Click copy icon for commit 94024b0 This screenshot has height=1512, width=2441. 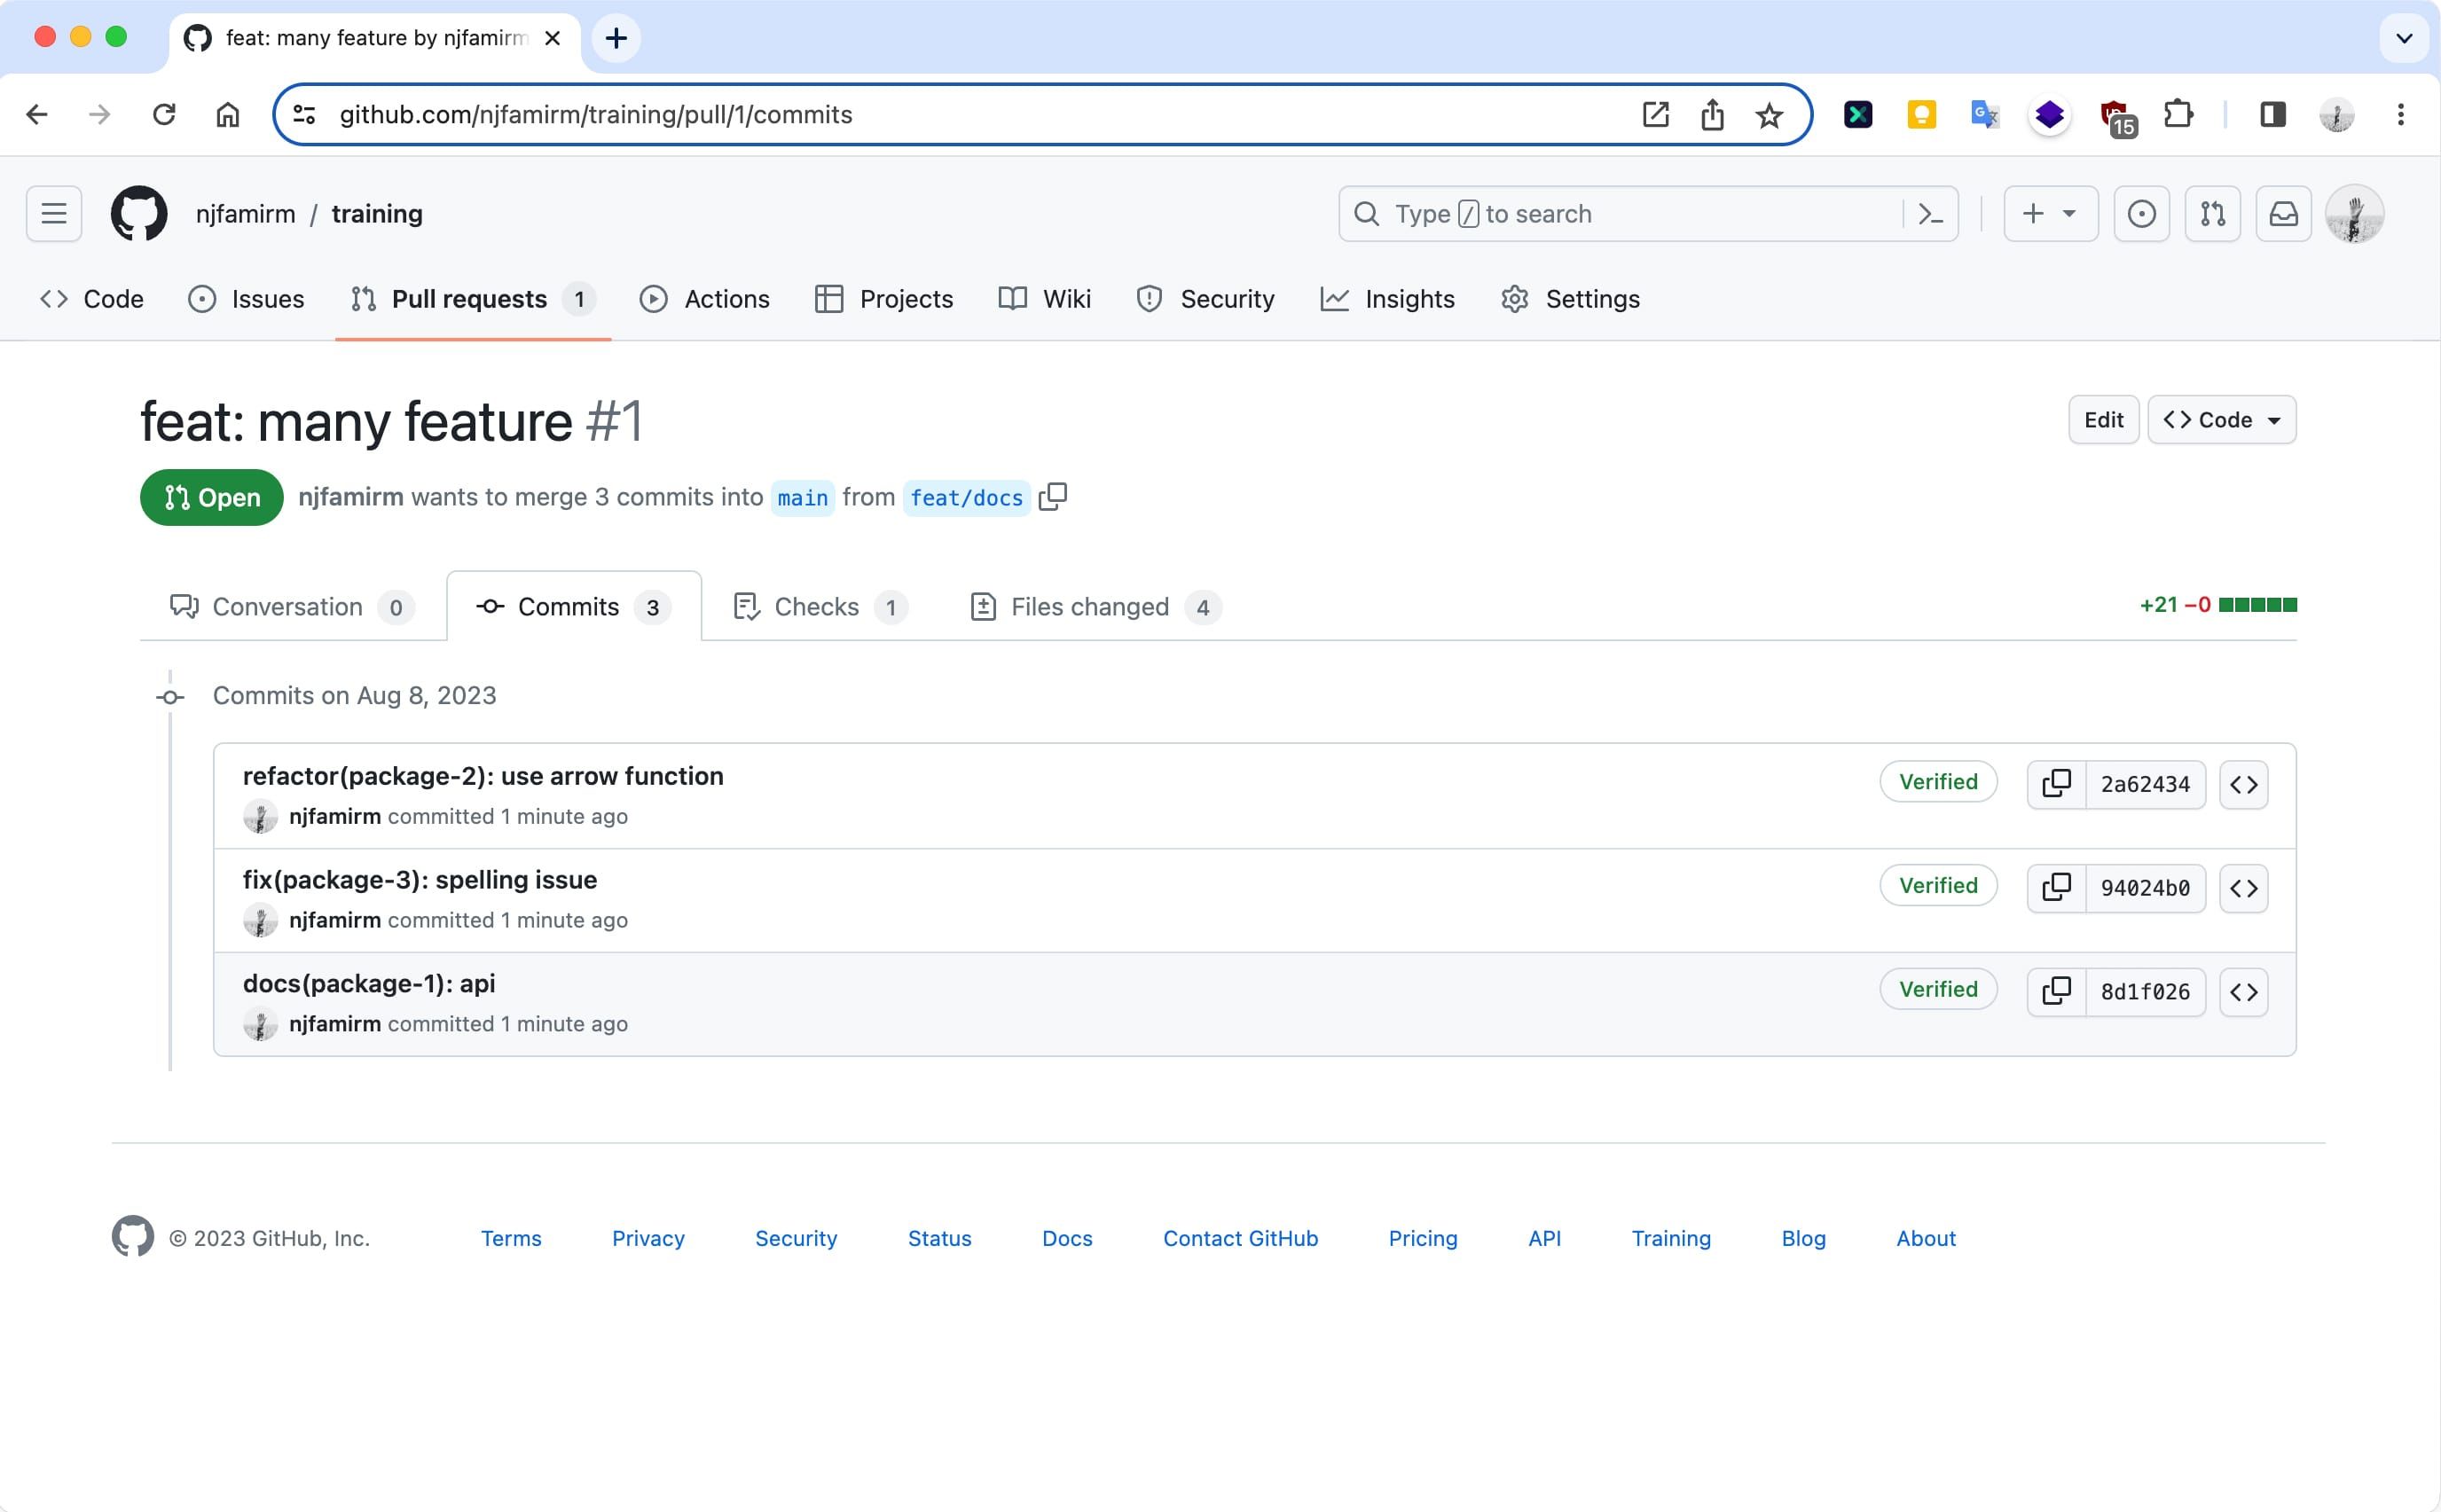click(x=2060, y=888)
